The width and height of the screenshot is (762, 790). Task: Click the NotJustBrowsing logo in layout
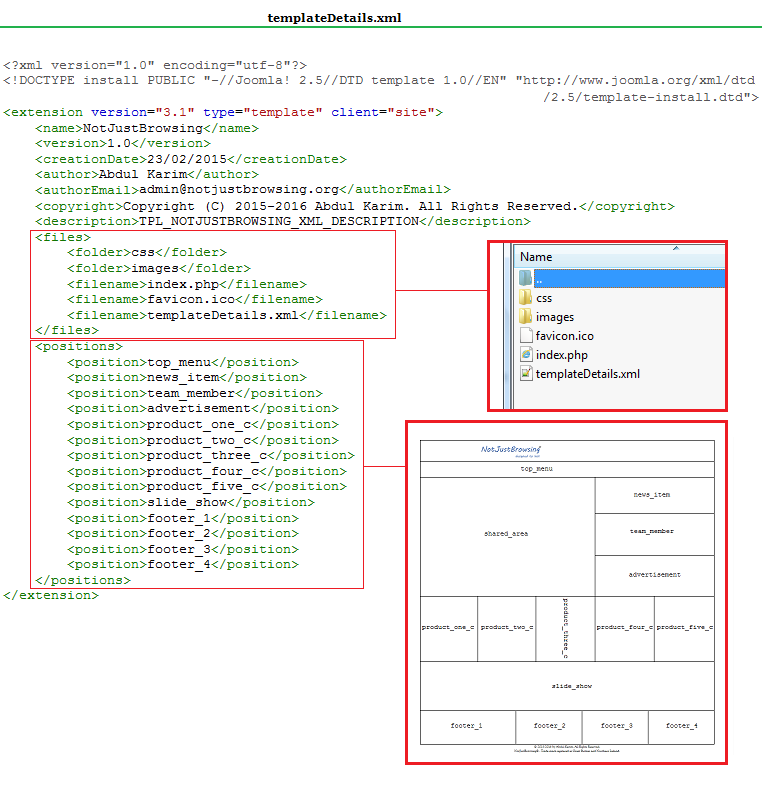[x=511, y=451]
